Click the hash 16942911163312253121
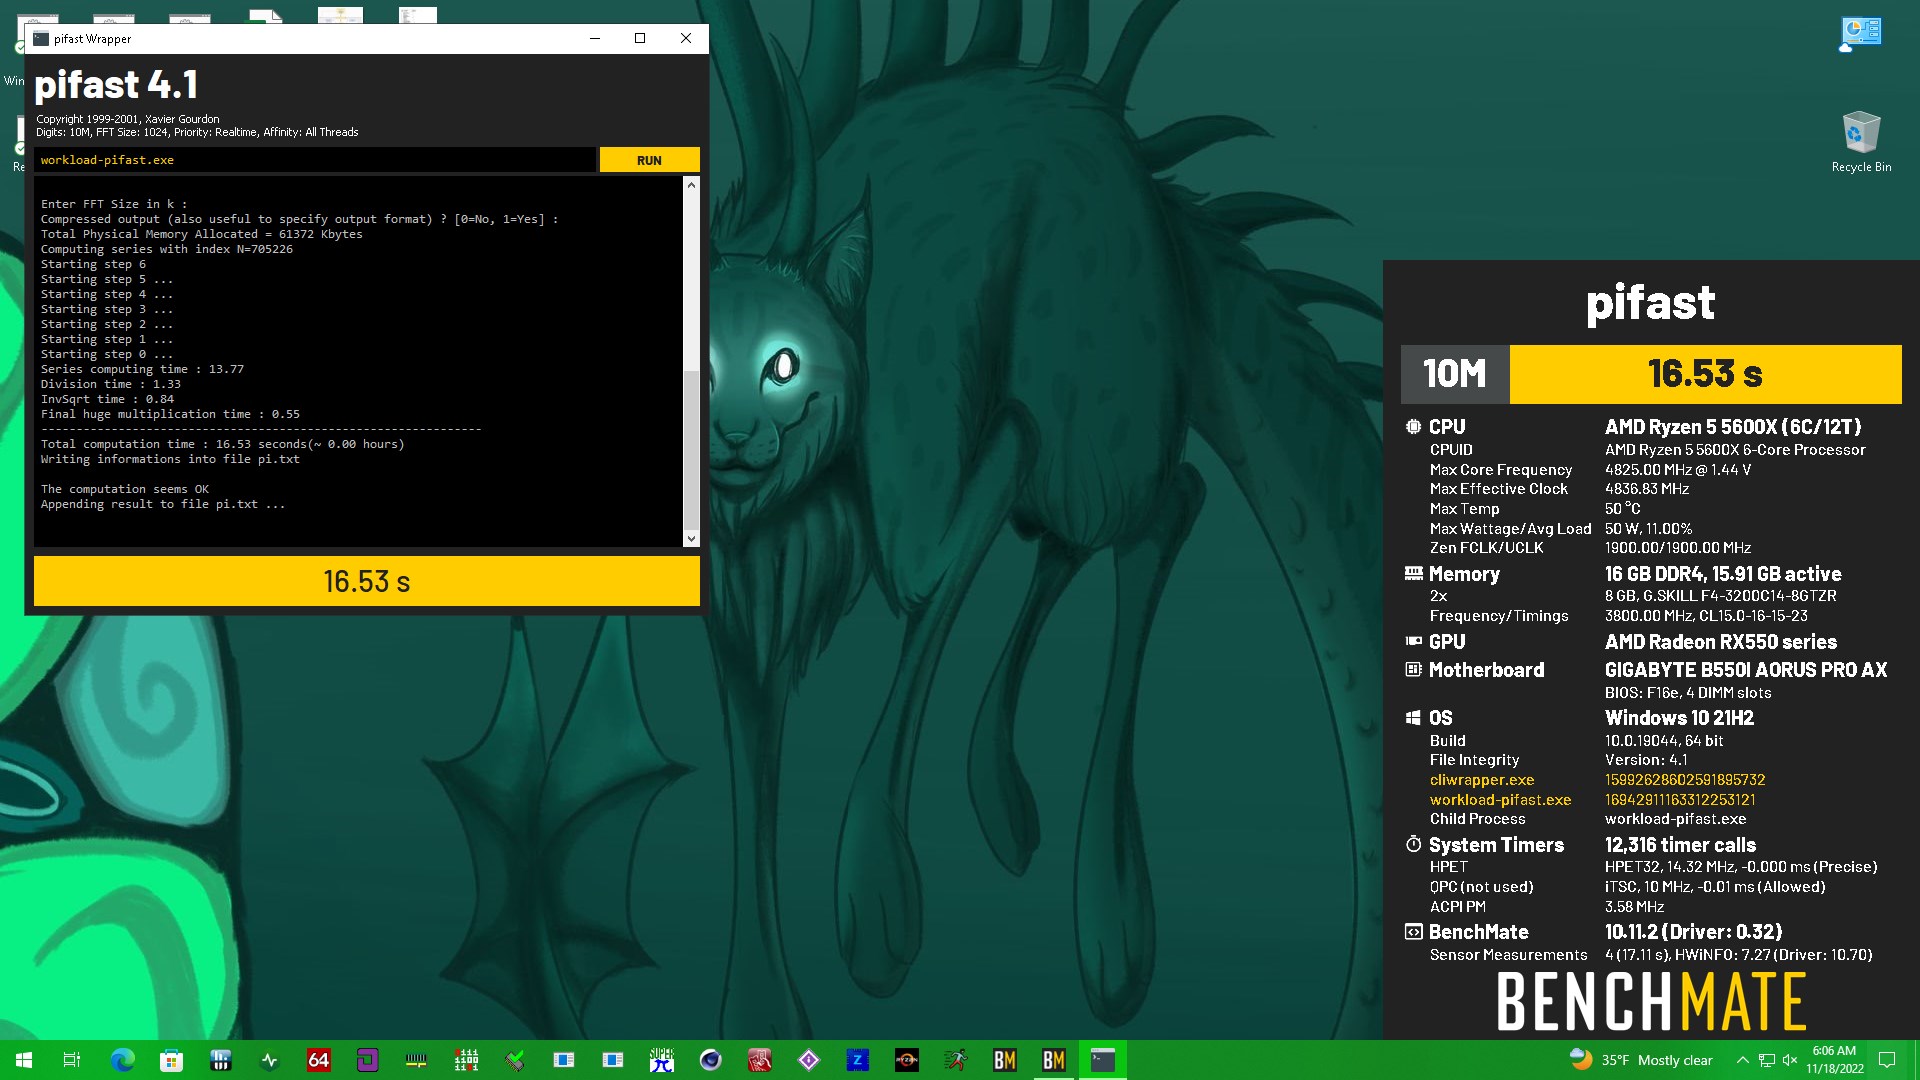 coord(1680,800)
